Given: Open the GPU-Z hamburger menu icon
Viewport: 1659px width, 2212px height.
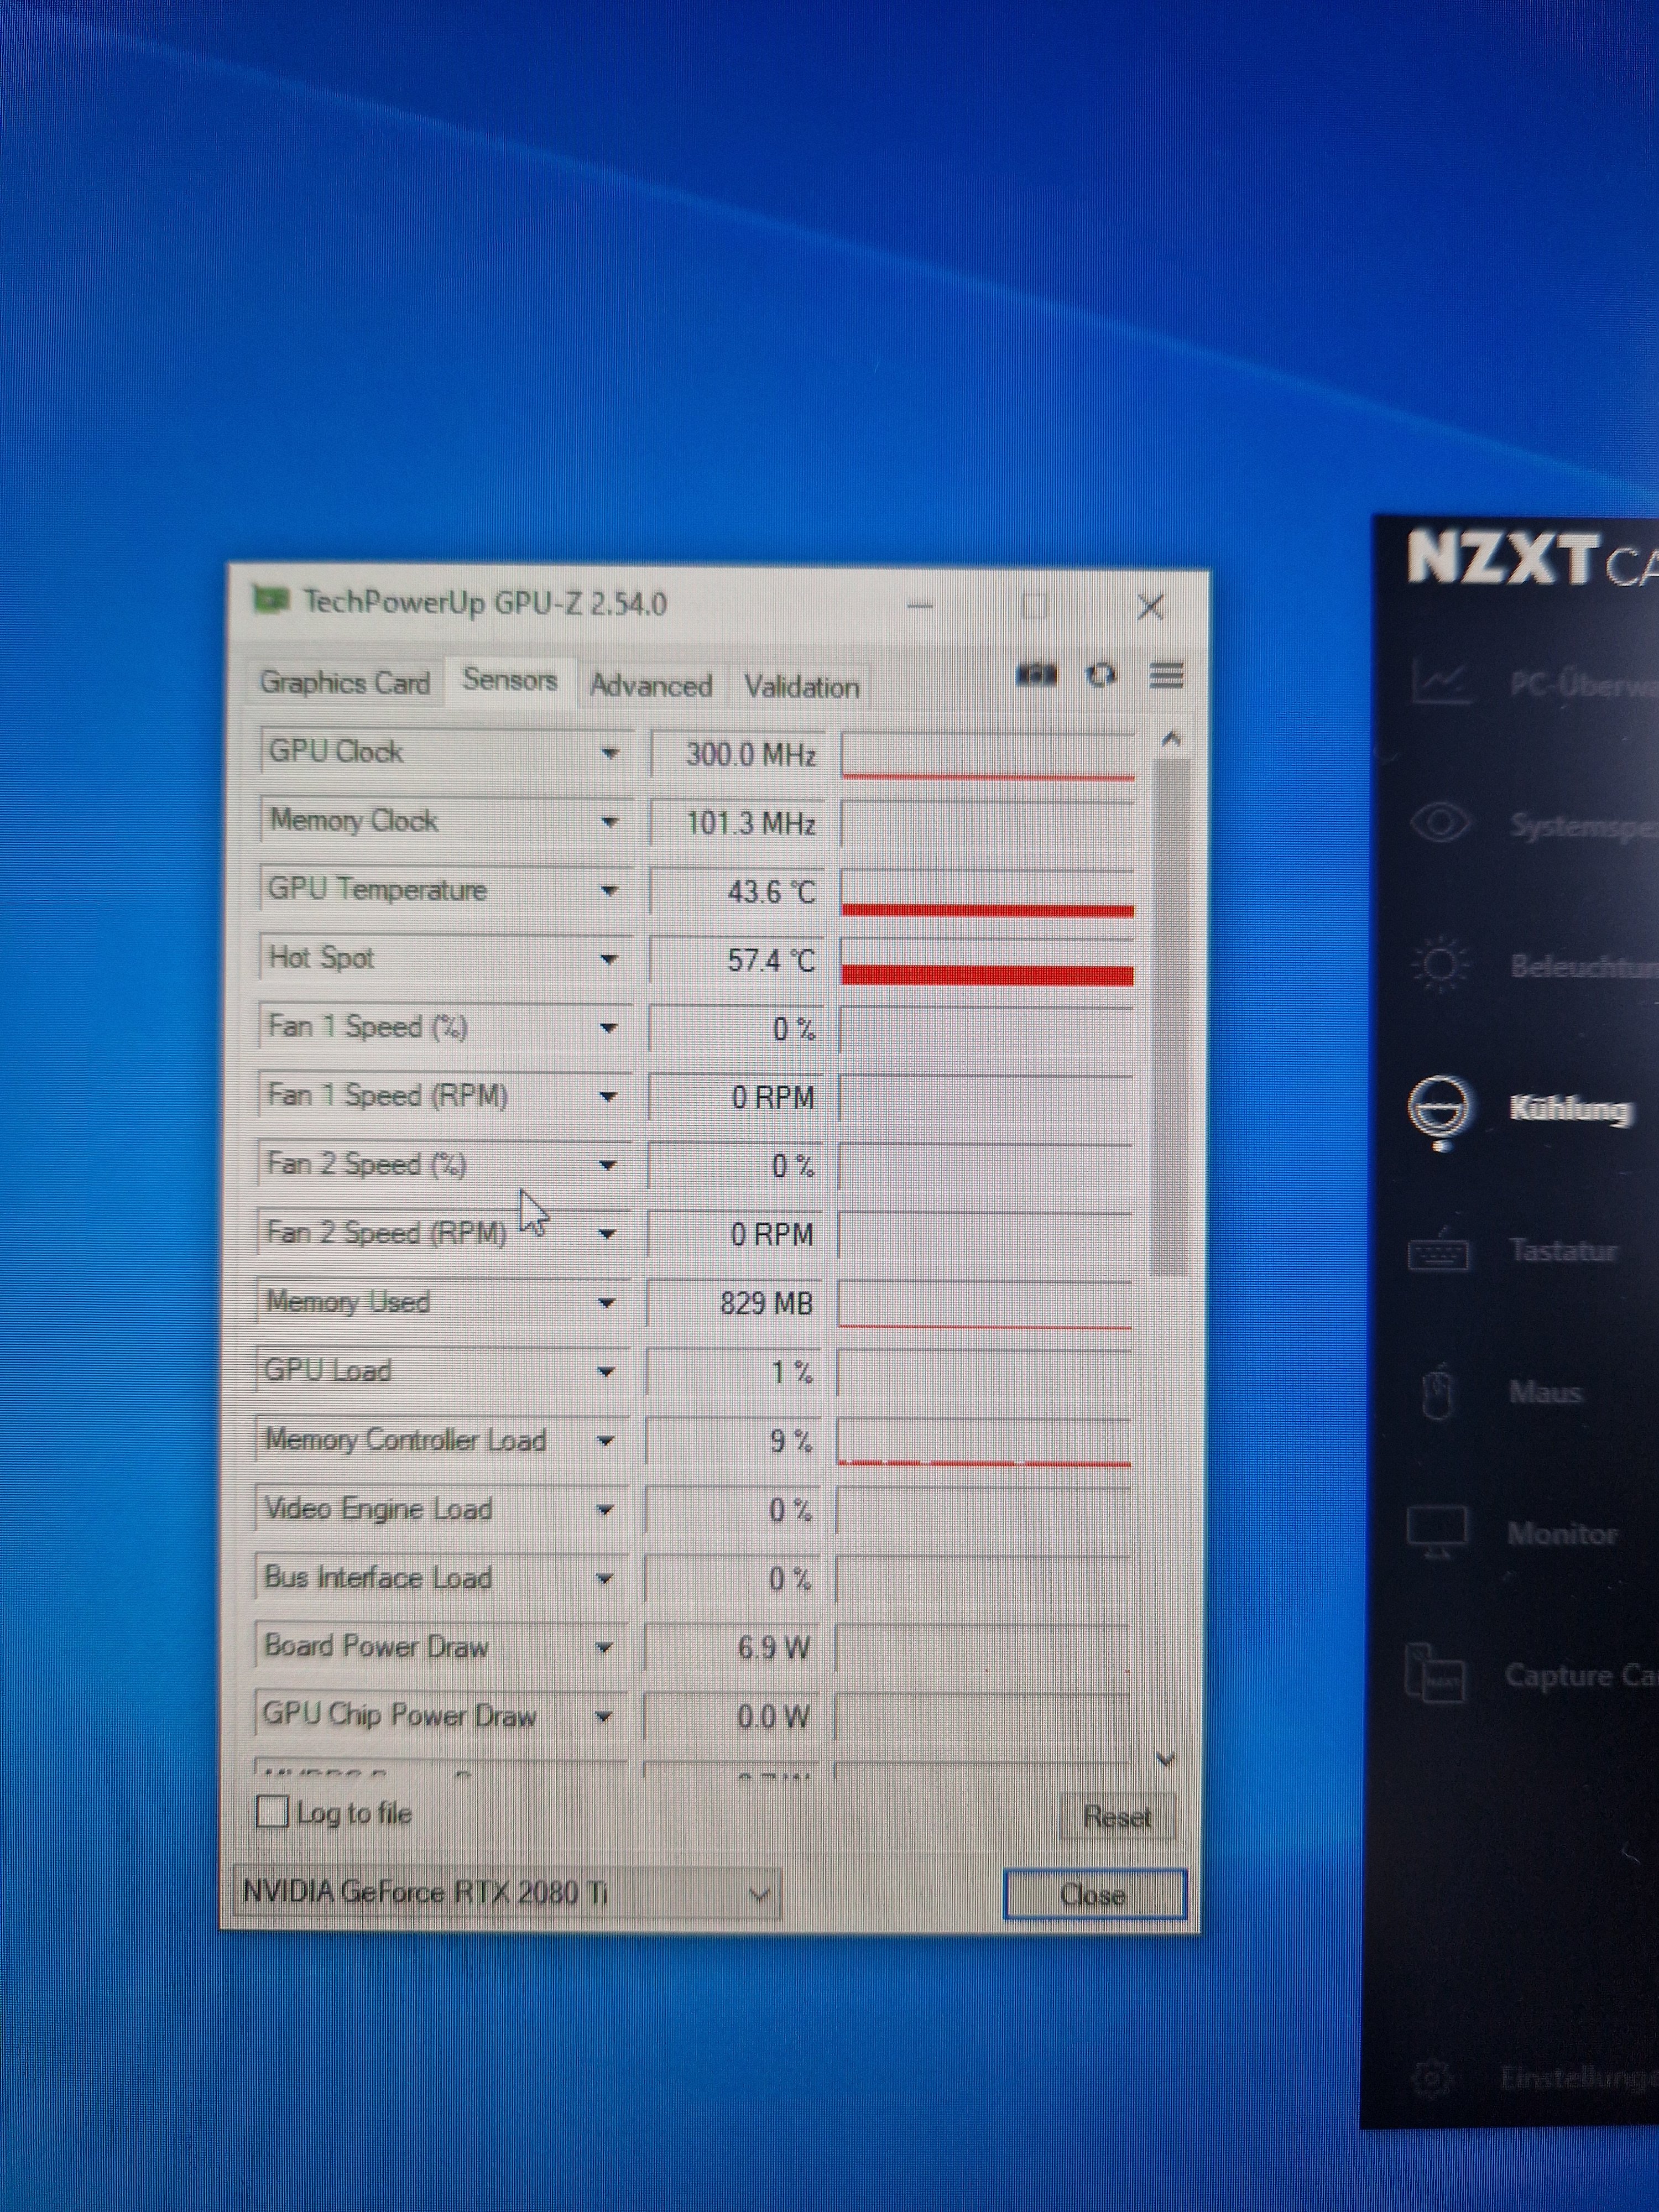Looking at the screenshot, I should point(1166,675).
